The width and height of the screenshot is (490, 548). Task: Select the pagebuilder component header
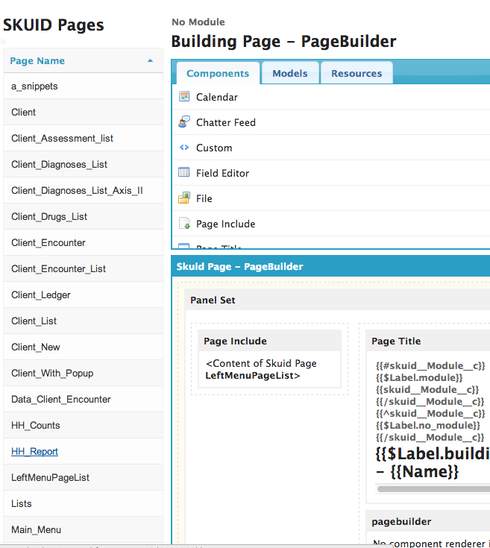428,521
